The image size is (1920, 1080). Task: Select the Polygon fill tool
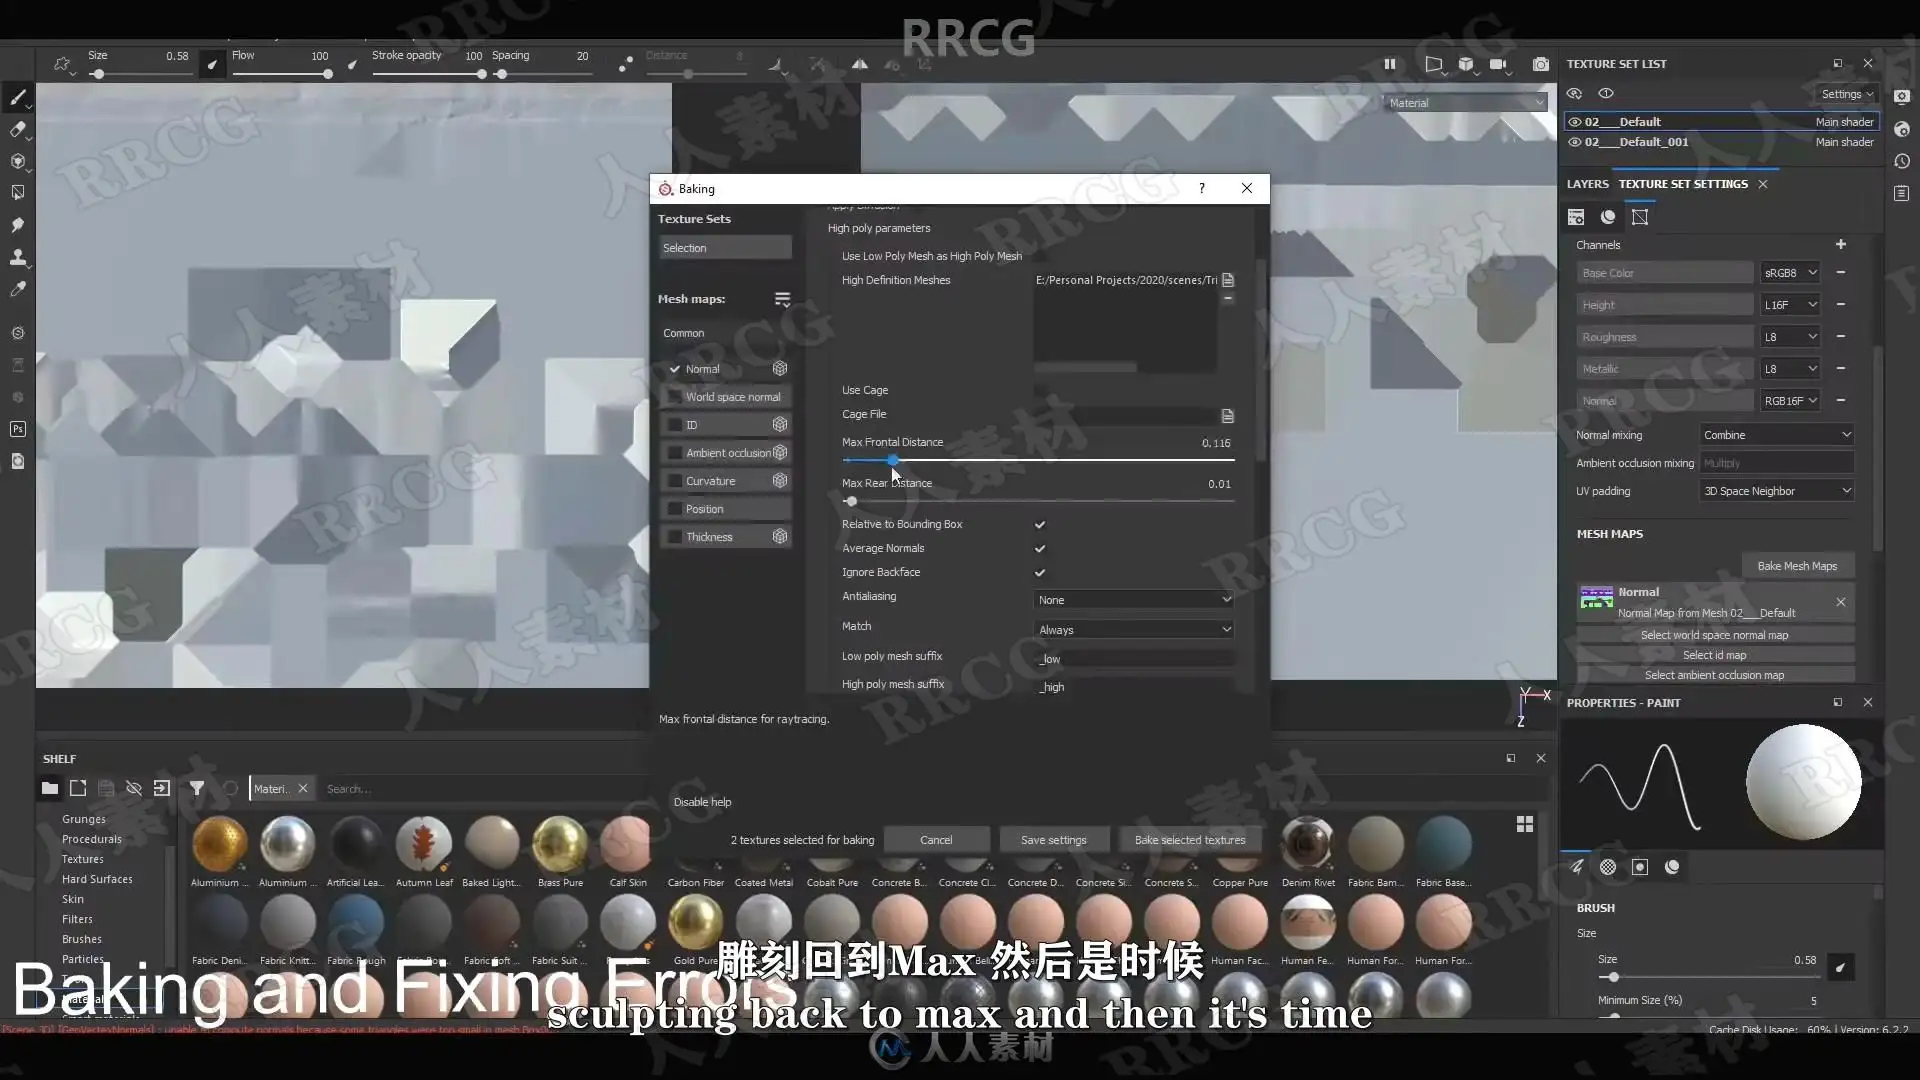click(x=17, y=192)
